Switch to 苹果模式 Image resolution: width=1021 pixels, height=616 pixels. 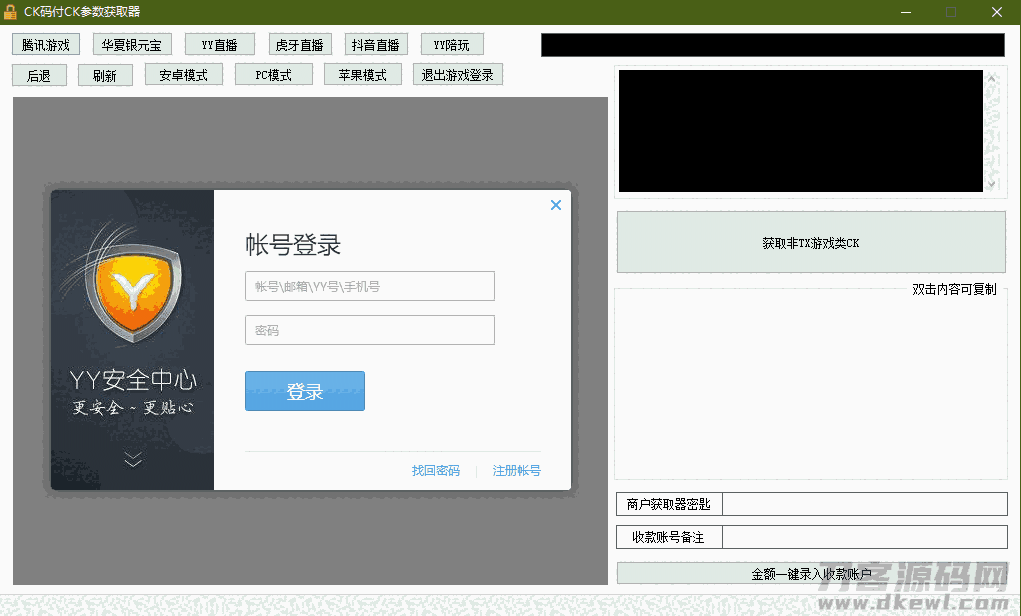(363, 75)
